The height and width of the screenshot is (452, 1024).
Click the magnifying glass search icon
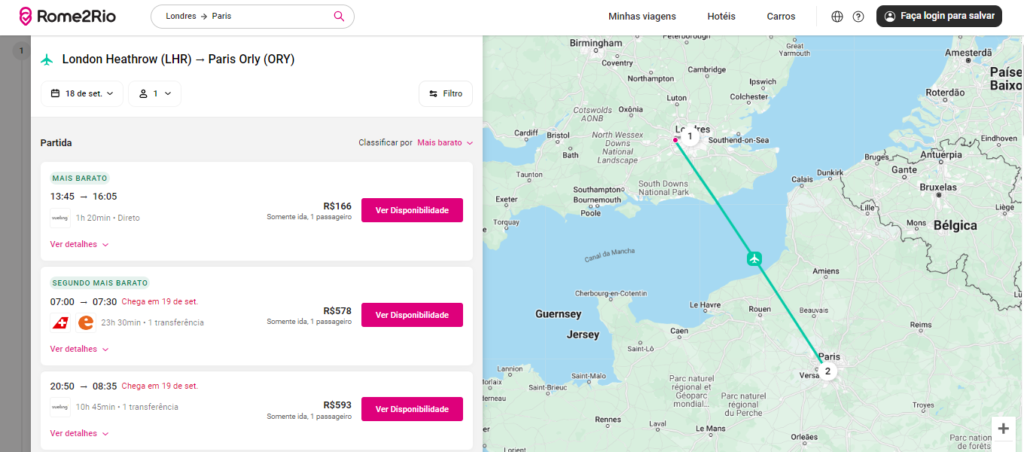coord(339,16)
